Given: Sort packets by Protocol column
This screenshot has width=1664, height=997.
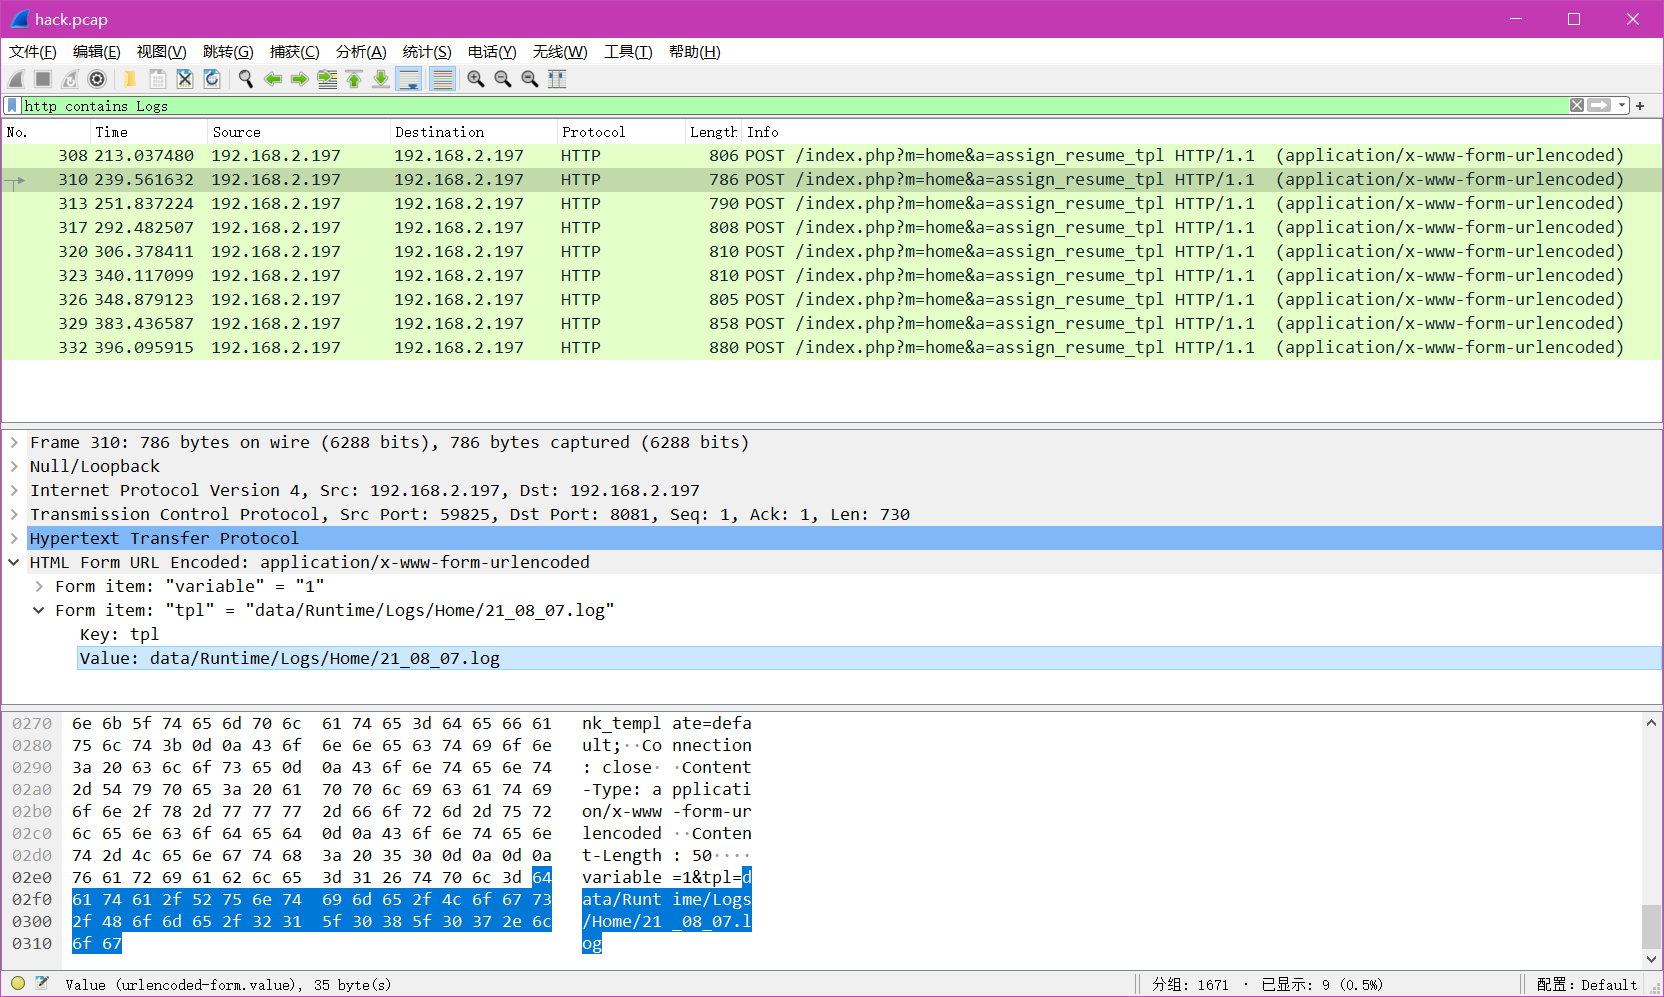Looking at the screenshot, I should click(x=621, y=132).
